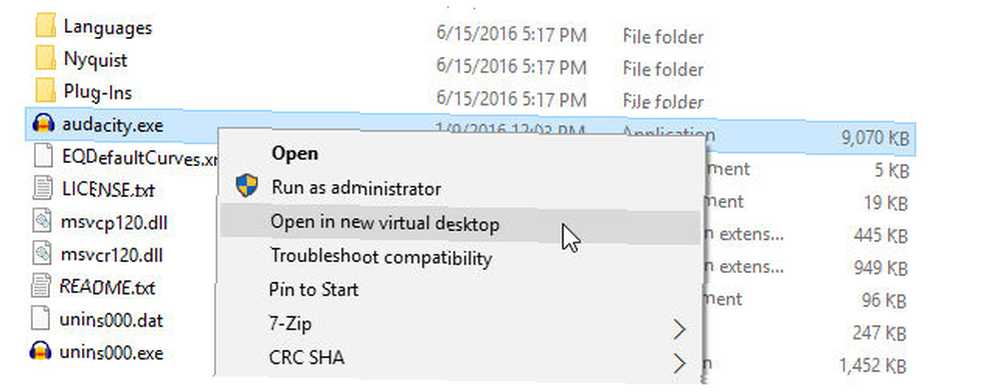This screenshot has width=1000, height=392.
Task: Click the README.txt document icon
Action: click(x=42, y=287)
